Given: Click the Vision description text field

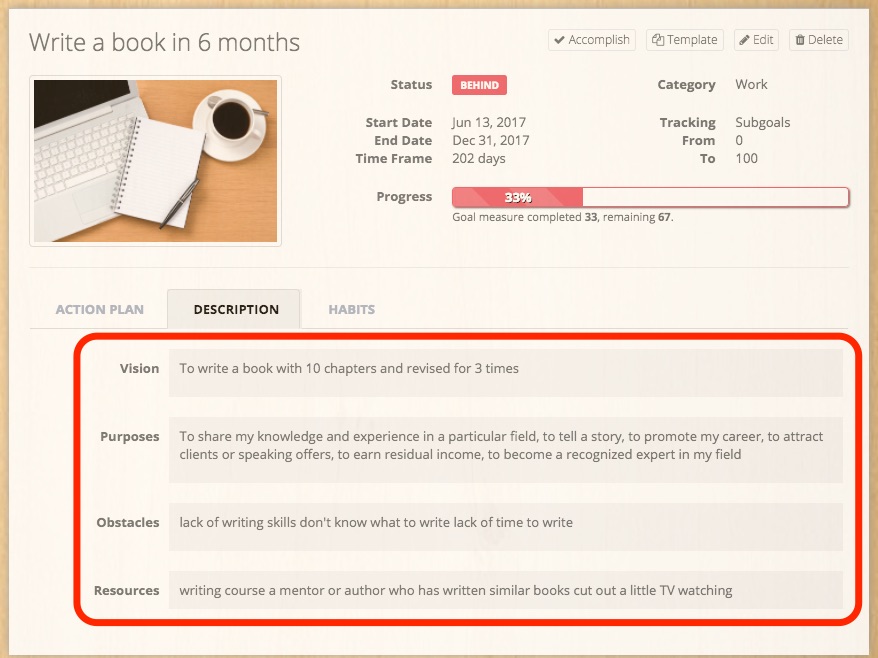Looking at the screenshot, I should click(505, 369).
